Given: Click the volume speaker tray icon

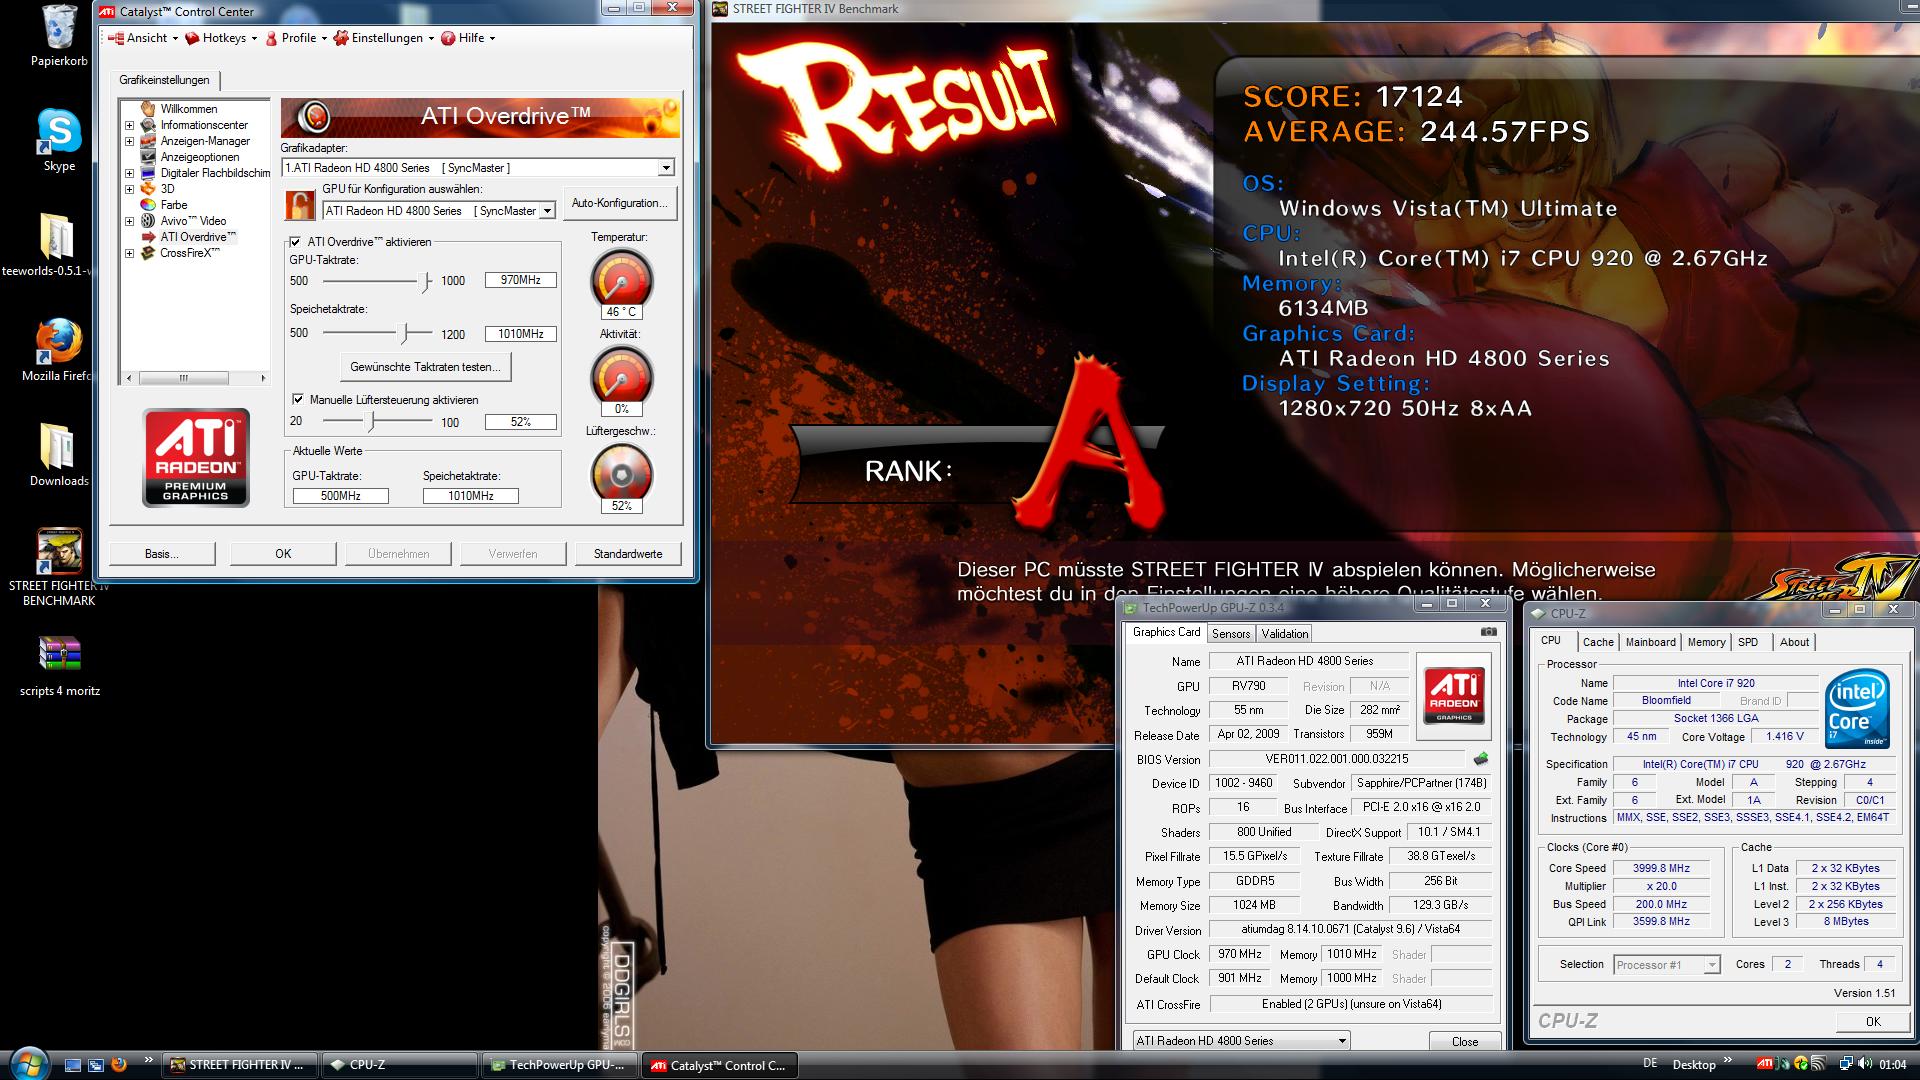Looking at the screenshot, I should click(1867, 1064).
